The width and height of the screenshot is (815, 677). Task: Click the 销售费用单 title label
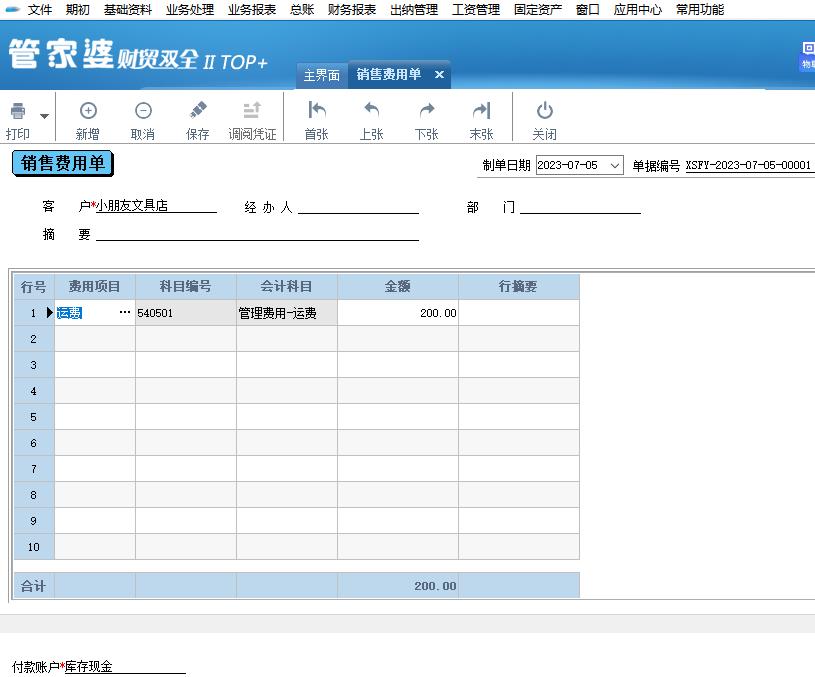62,163
